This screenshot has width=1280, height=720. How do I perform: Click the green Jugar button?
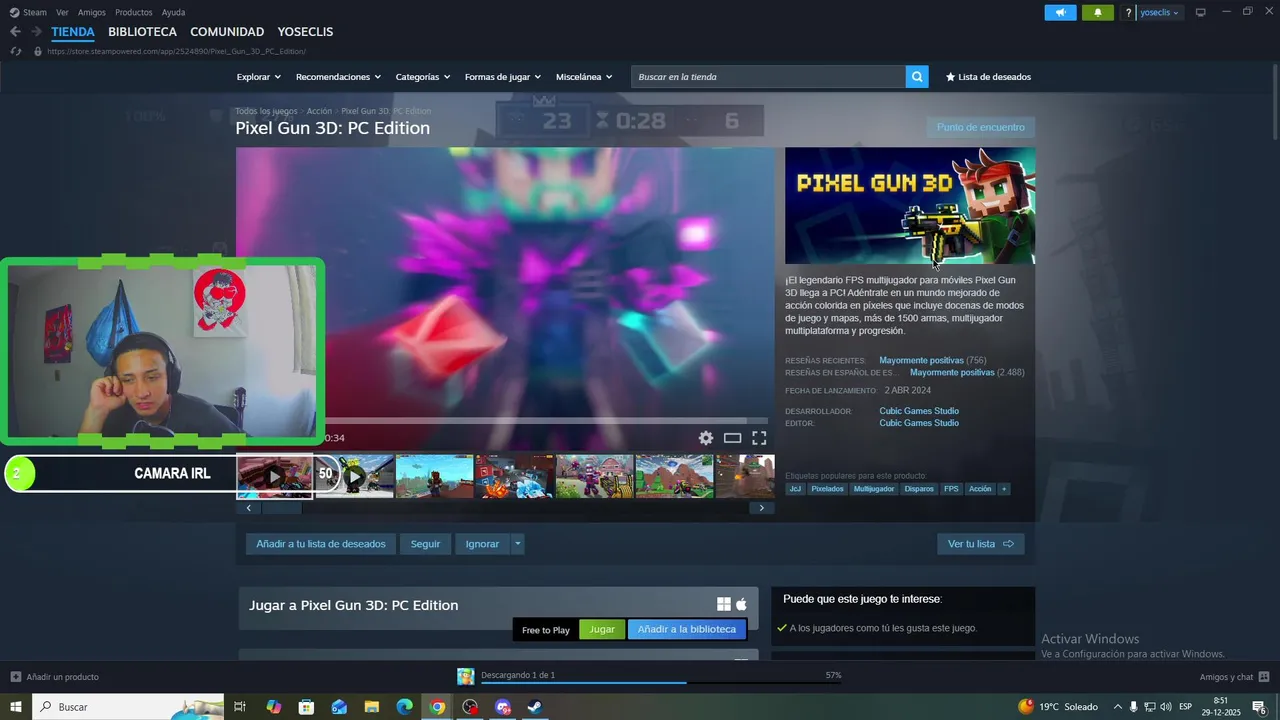click(602, 630)
